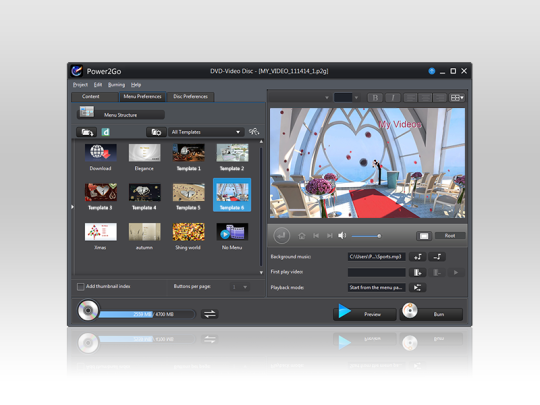
Task: Click the safe zone display icon
Action: tap(424, 236)
